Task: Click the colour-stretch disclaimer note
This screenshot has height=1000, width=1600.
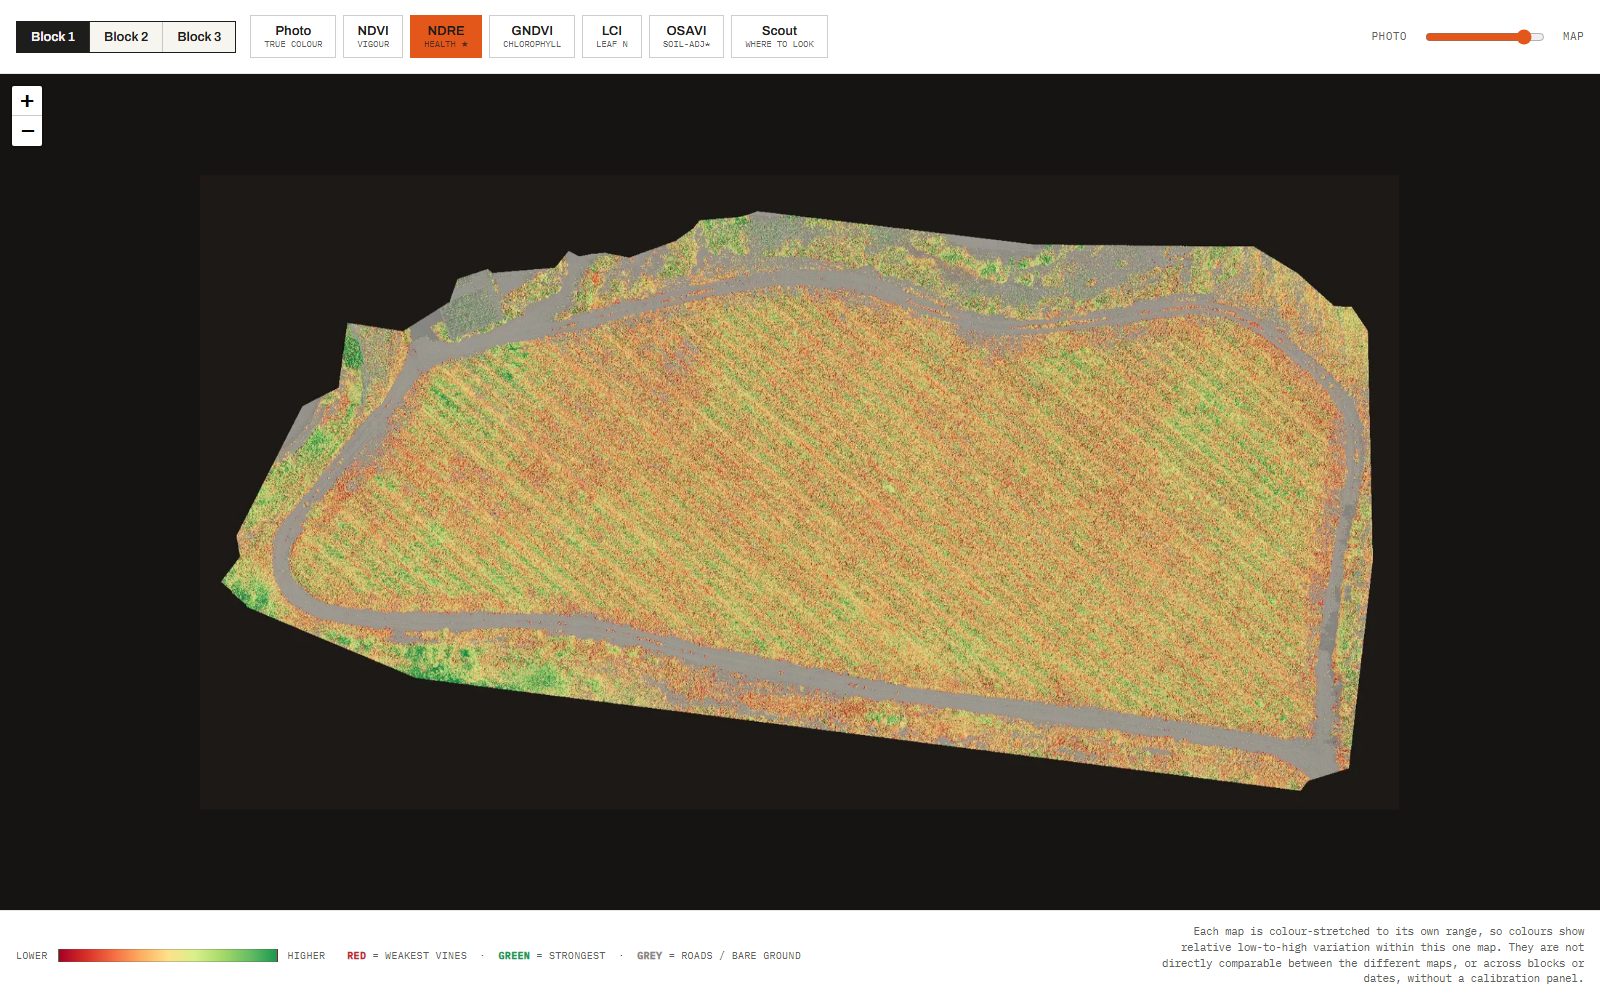Action: tap(1373, 955)
